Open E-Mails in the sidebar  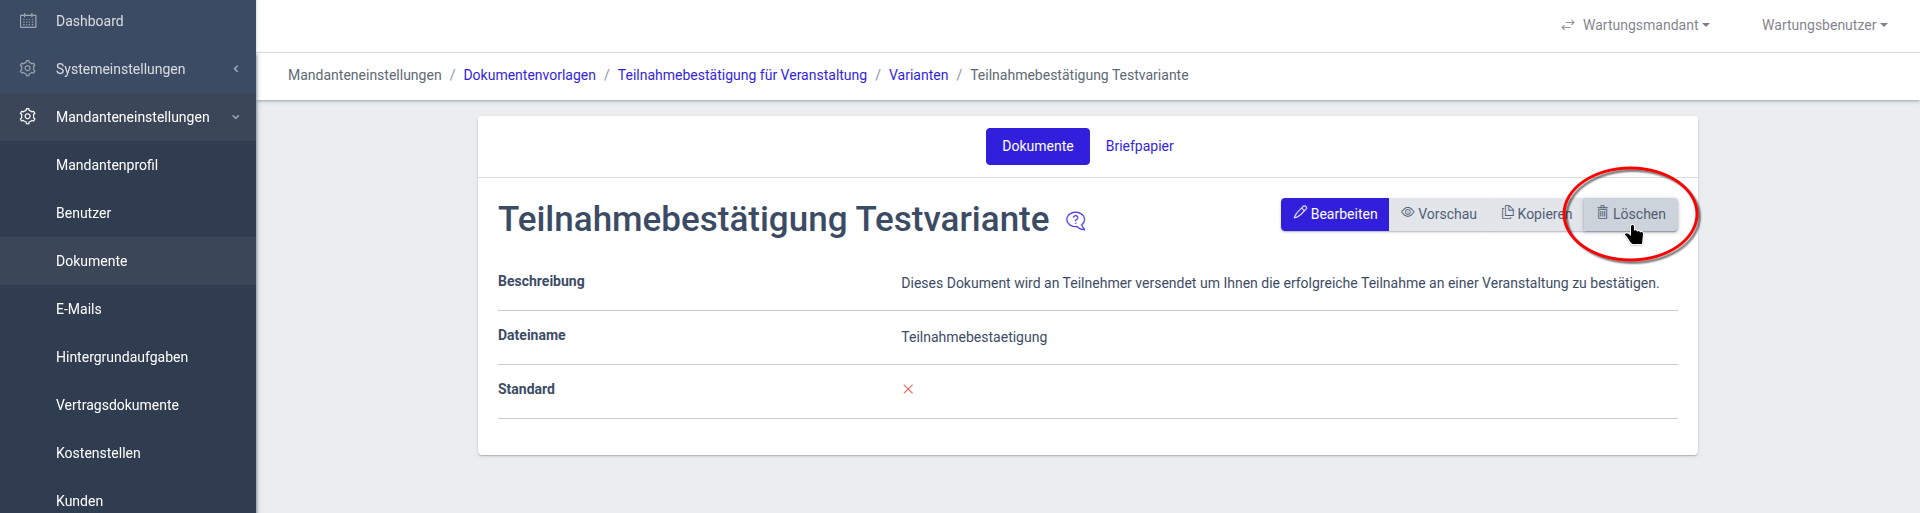[79, 309]
